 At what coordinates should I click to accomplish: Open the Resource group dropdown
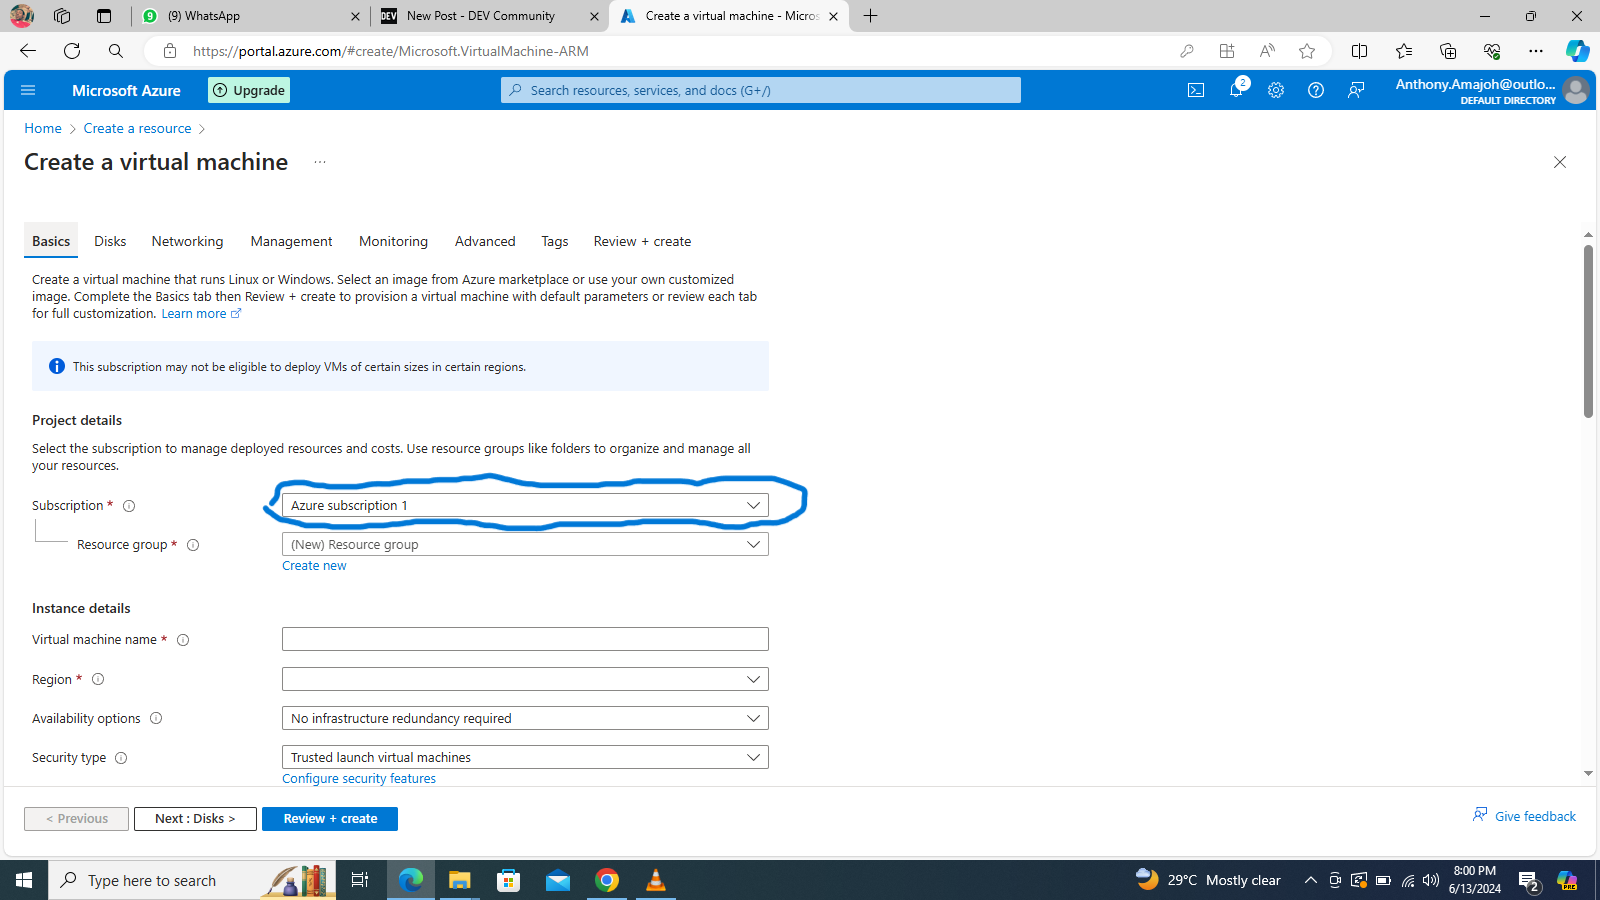pyautogui.click(x=525, y=544)
